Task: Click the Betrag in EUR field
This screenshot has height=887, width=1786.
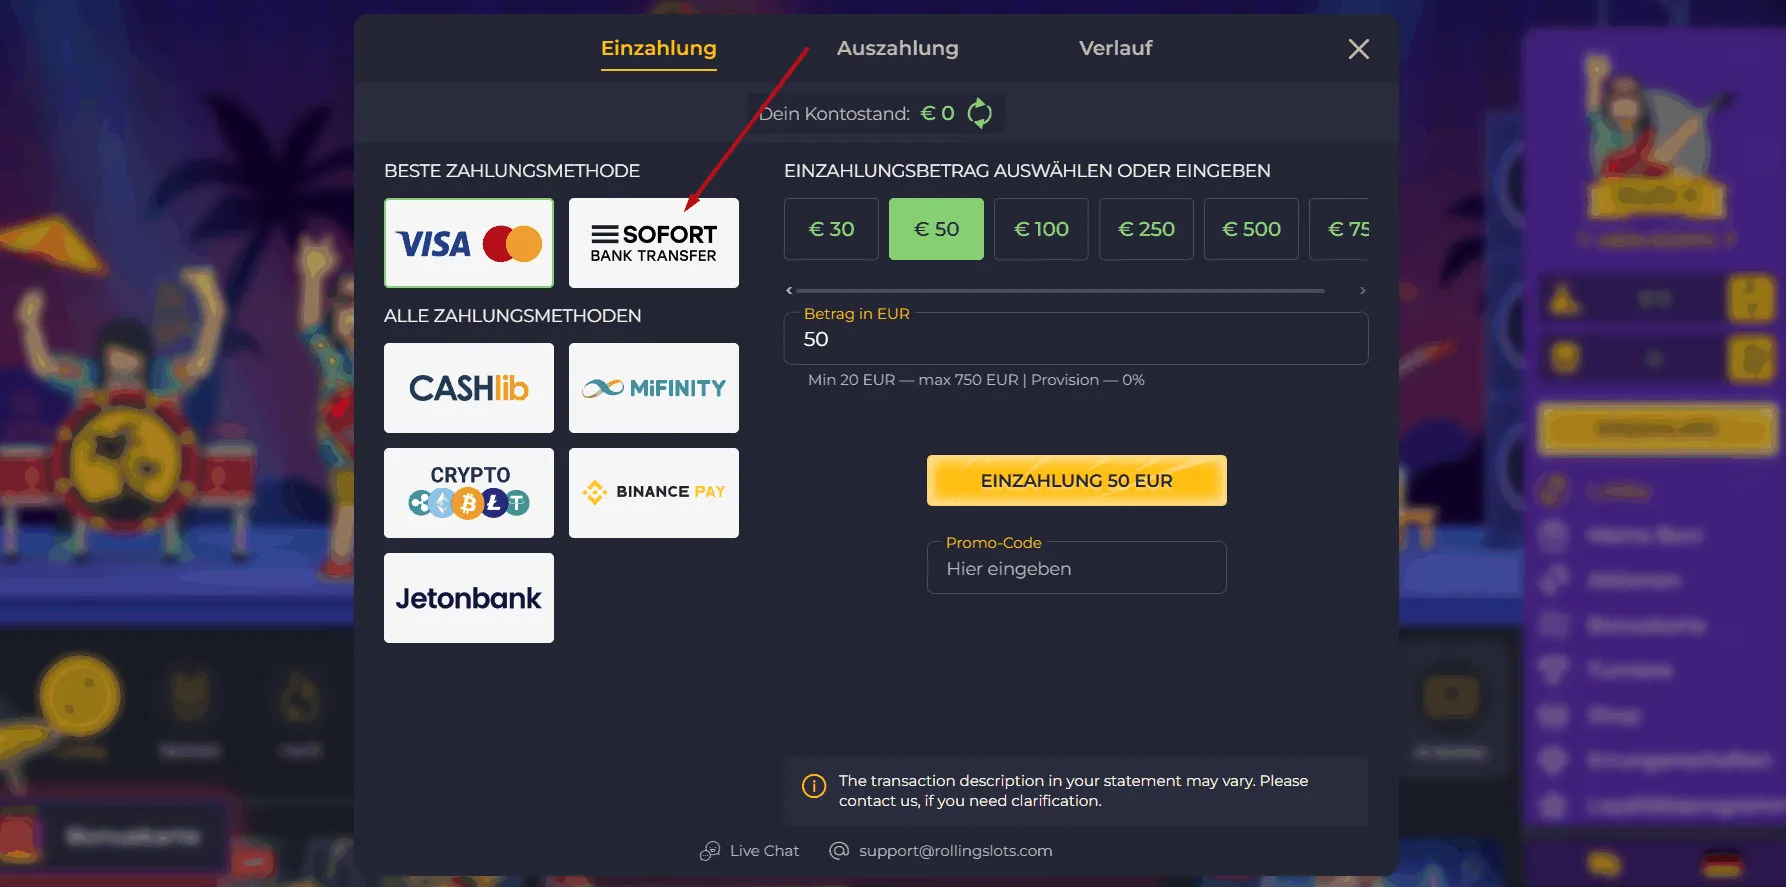Action: pos(1076,339)
